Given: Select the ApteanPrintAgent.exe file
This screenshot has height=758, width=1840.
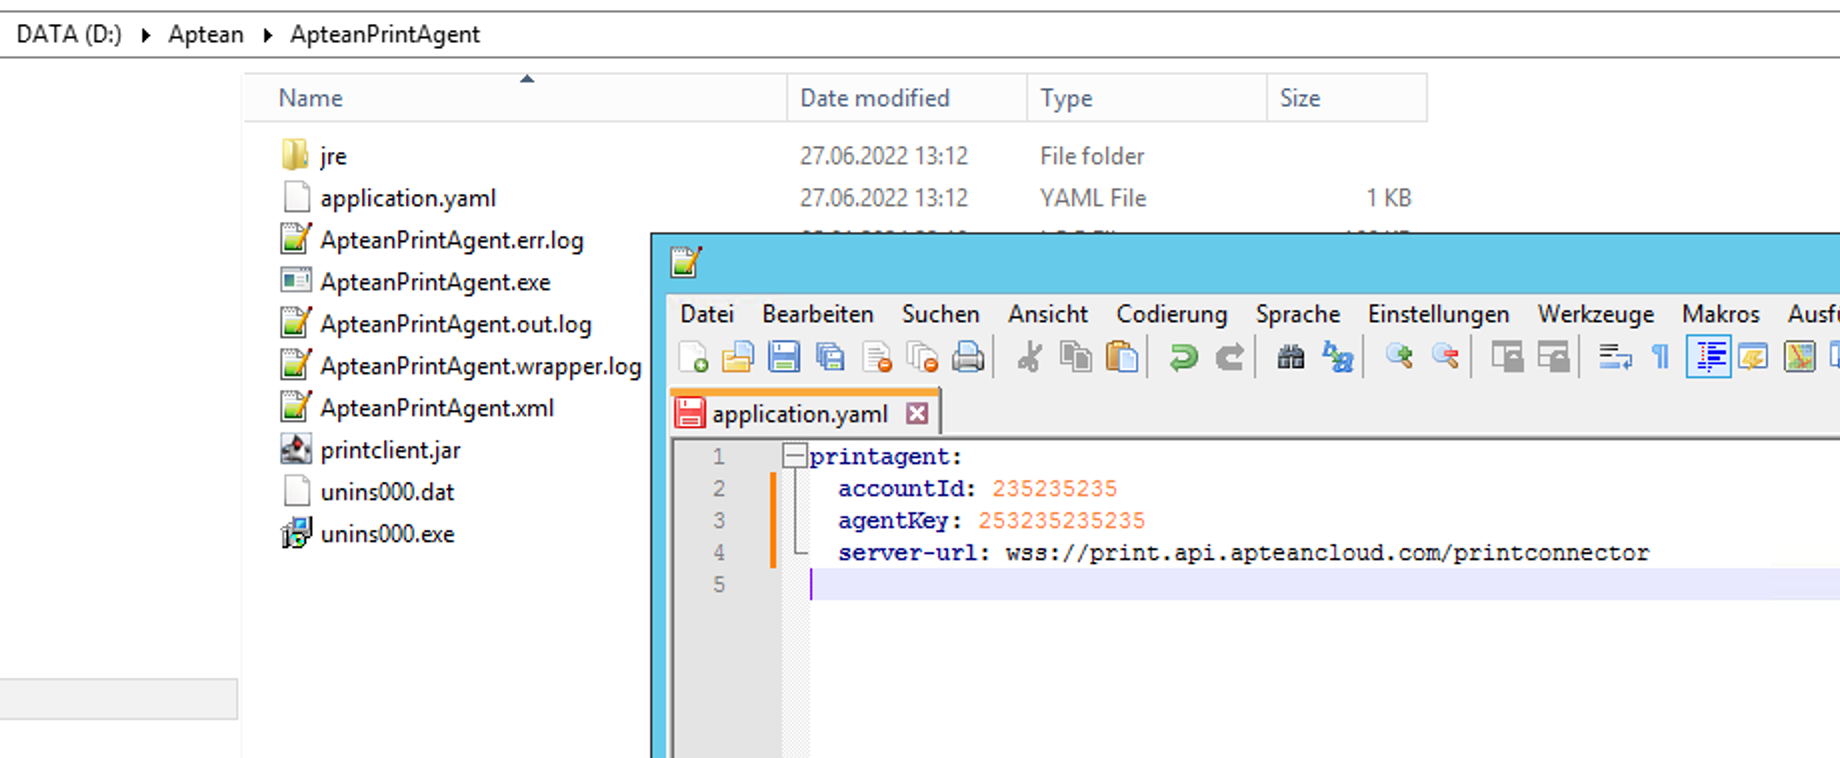Looking at the screenshot, I should (x=435, y=282).
